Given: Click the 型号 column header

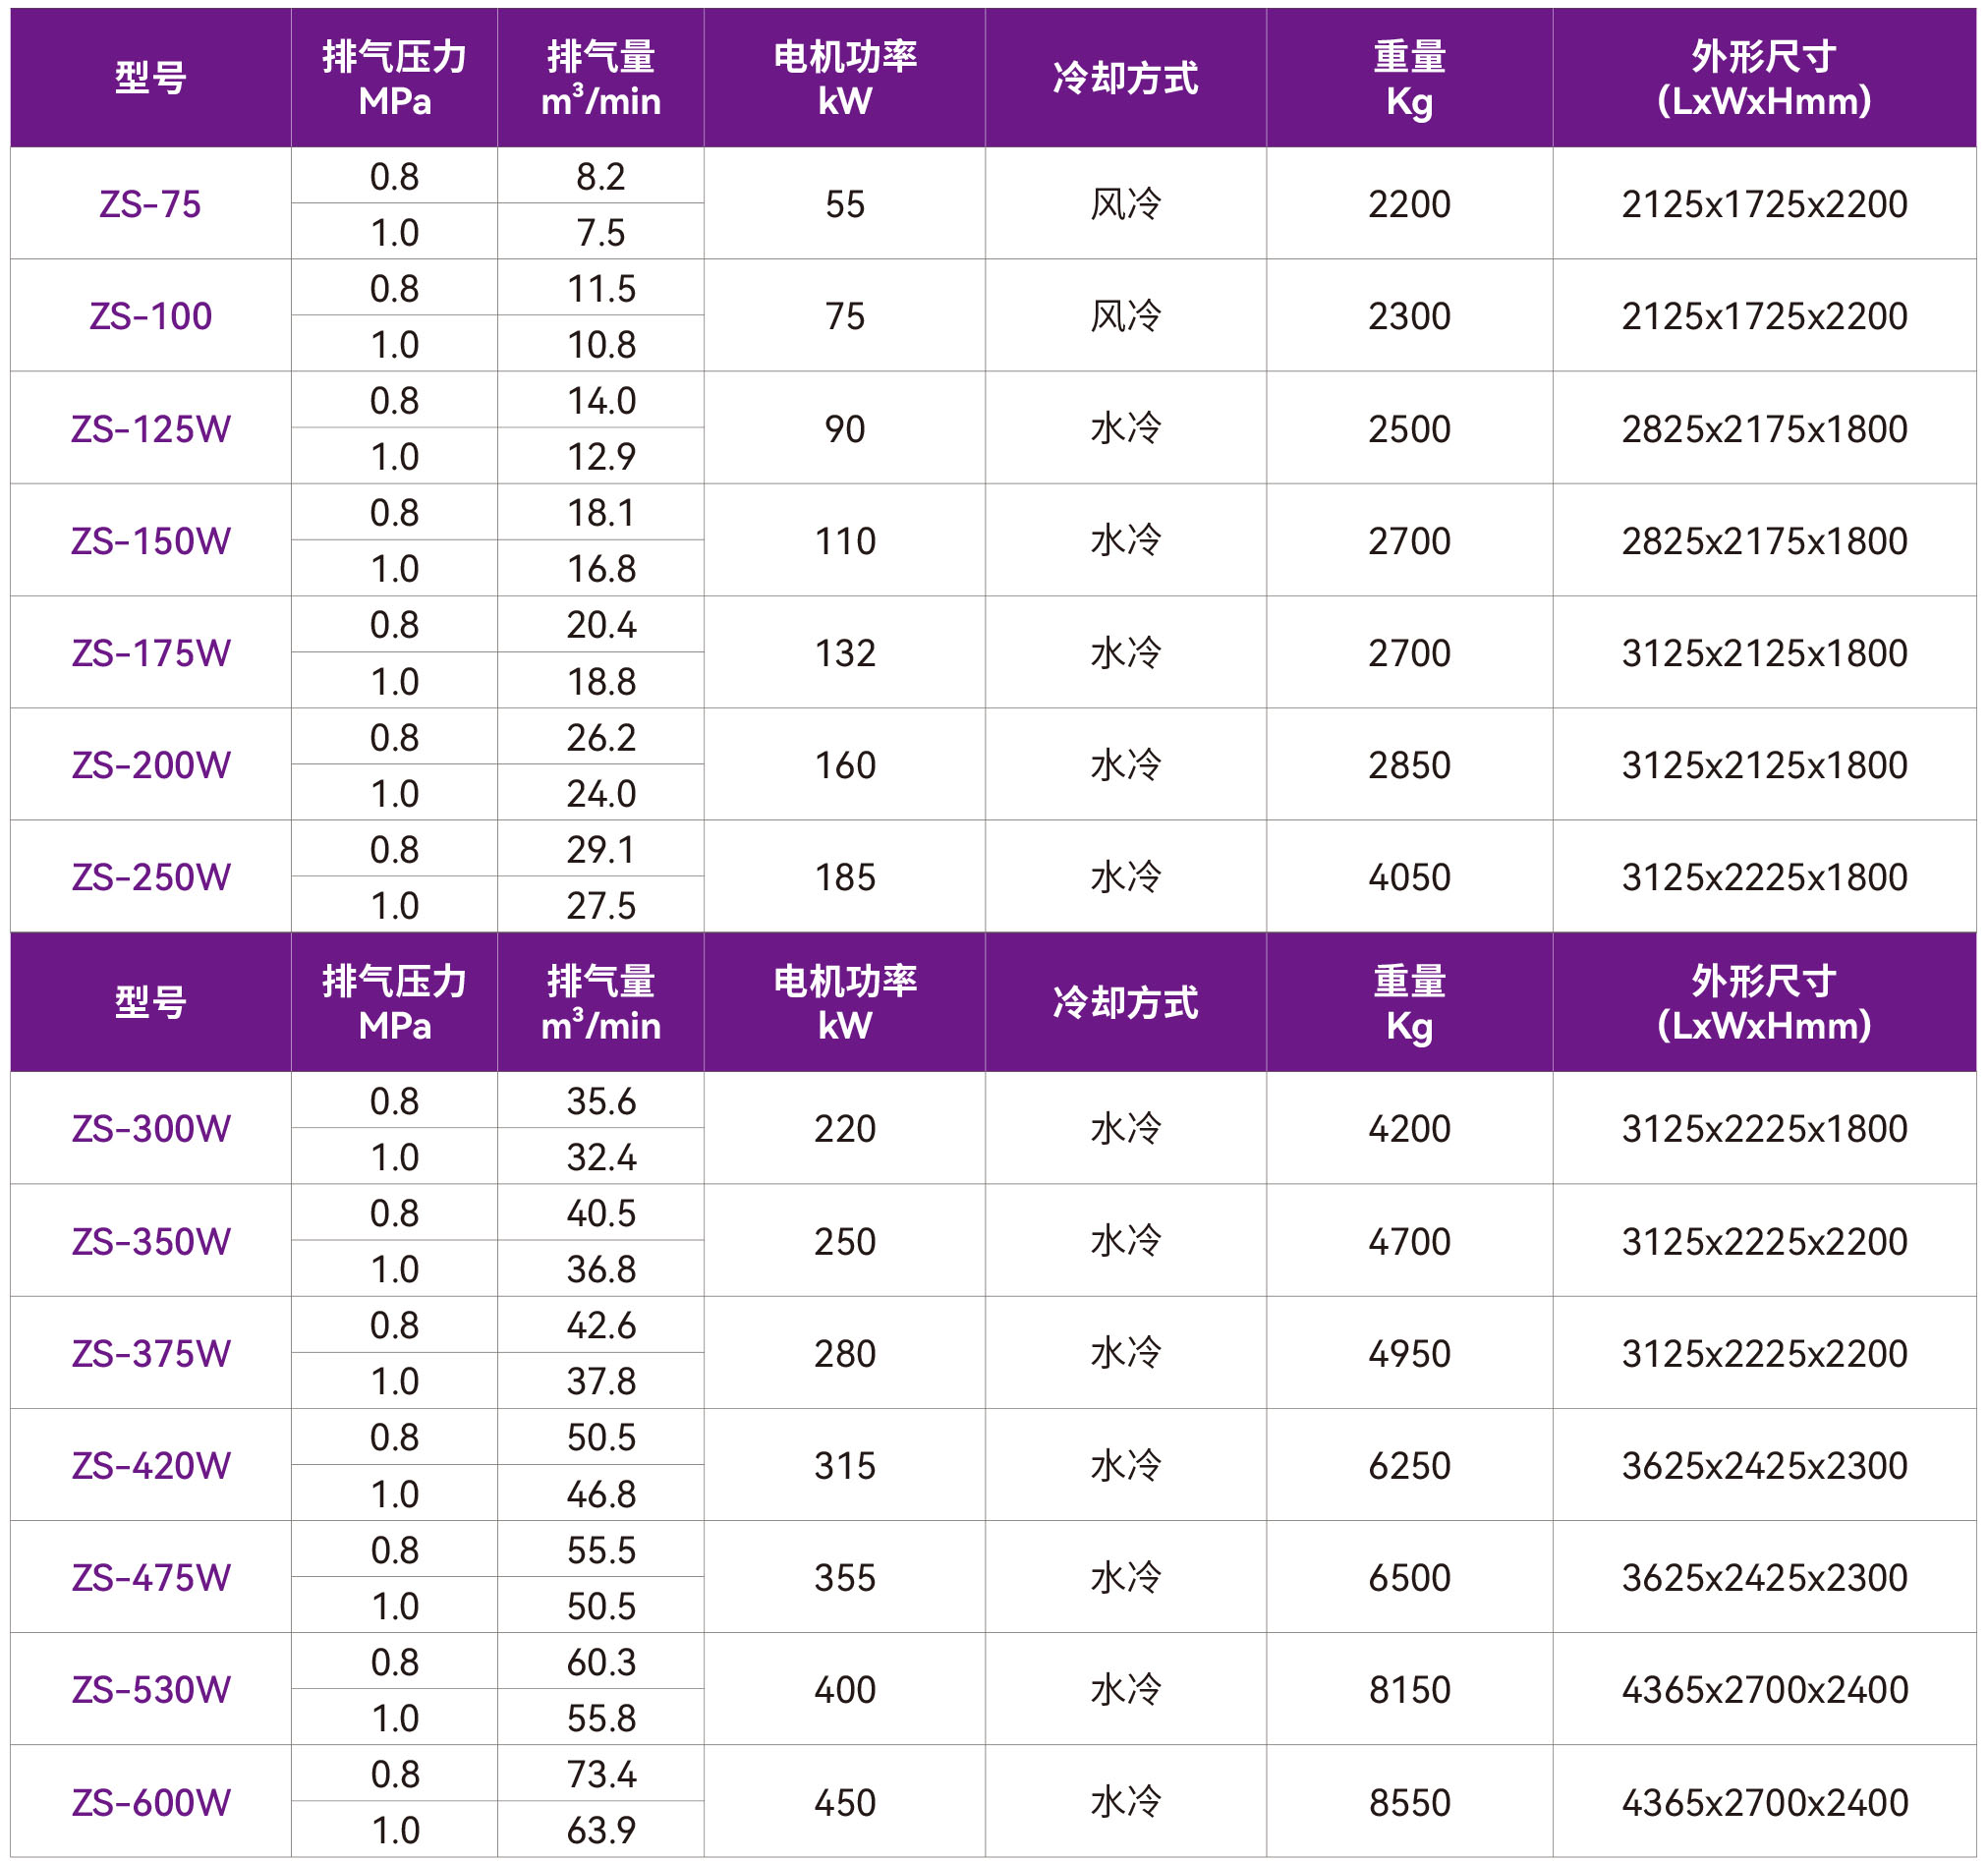Looking at the screenshot, I should (148, 75).
